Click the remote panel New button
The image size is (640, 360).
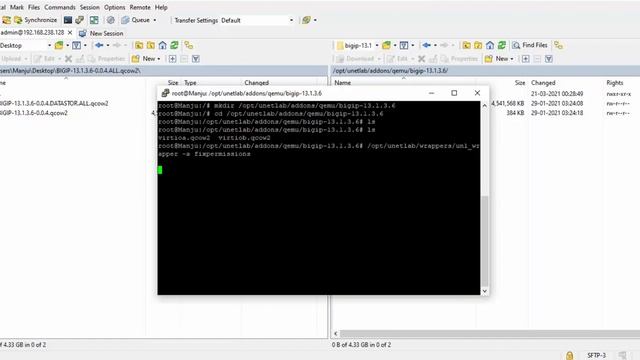tap(499, 59)
